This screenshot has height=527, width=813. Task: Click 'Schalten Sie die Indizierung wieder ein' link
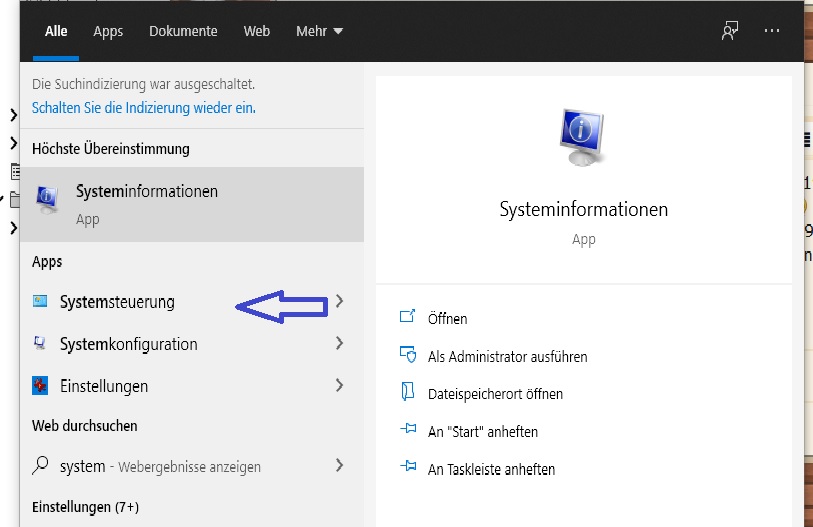(x=144, y=108)
